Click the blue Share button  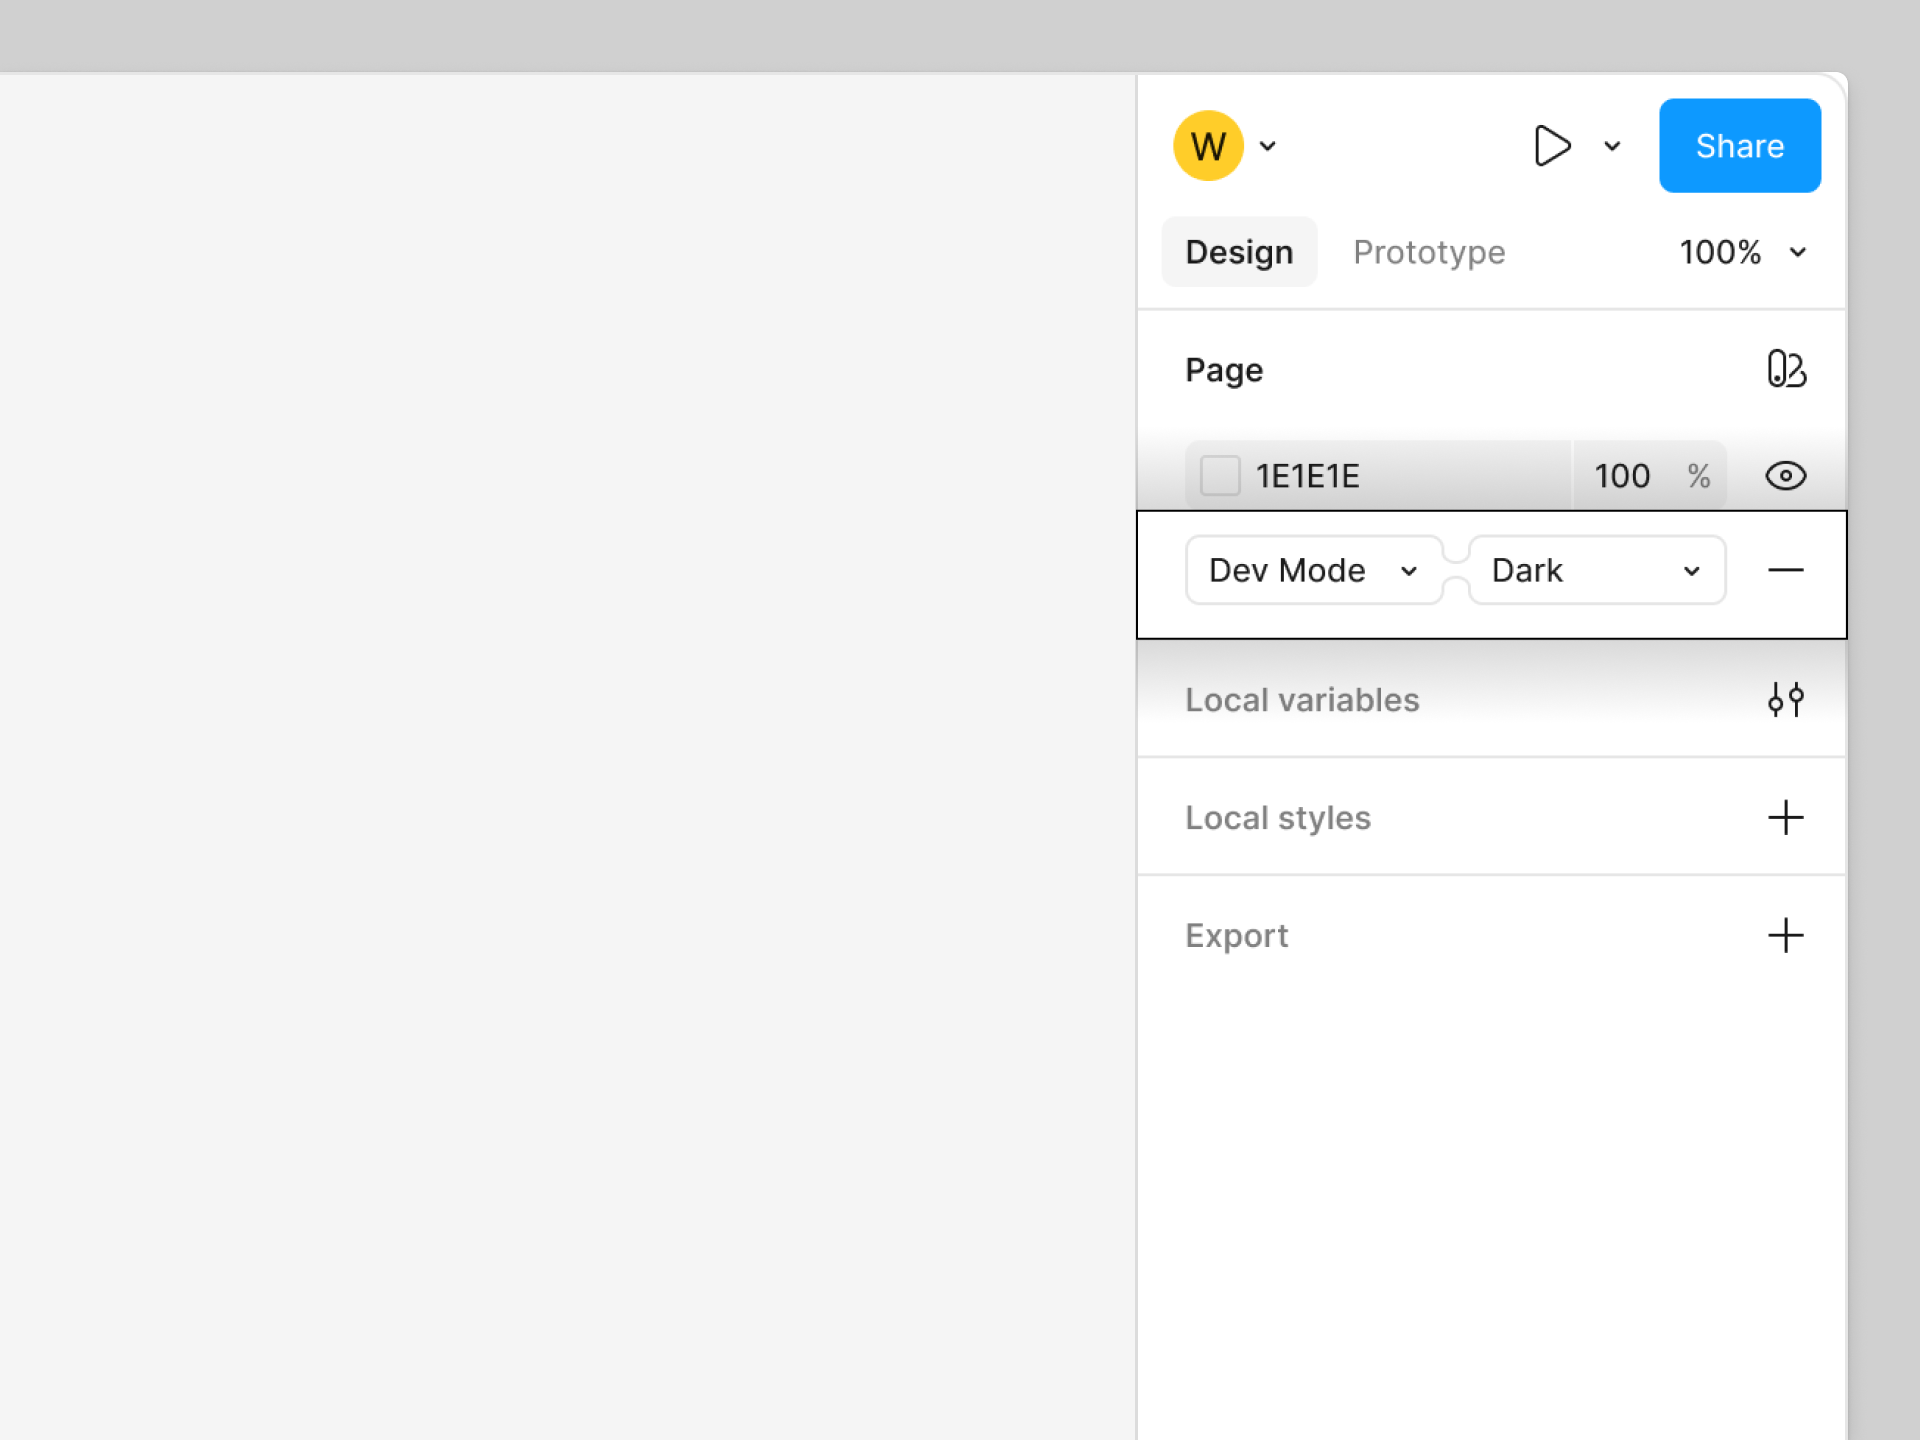click(1739, 146)
